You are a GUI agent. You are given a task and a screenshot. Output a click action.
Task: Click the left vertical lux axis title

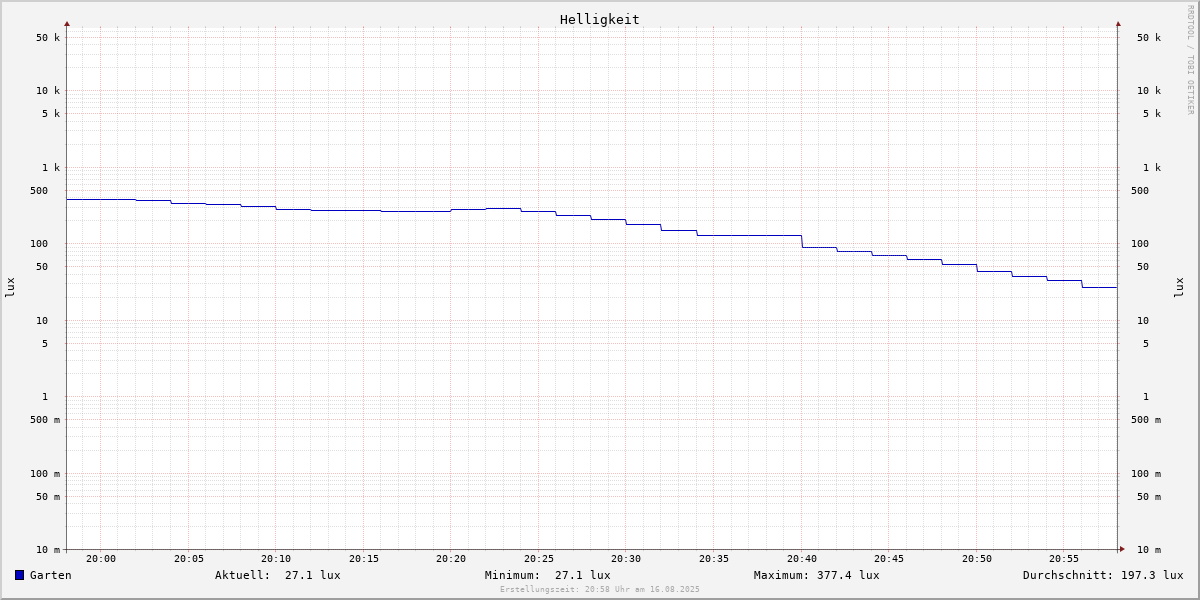(x=10, y=288)
